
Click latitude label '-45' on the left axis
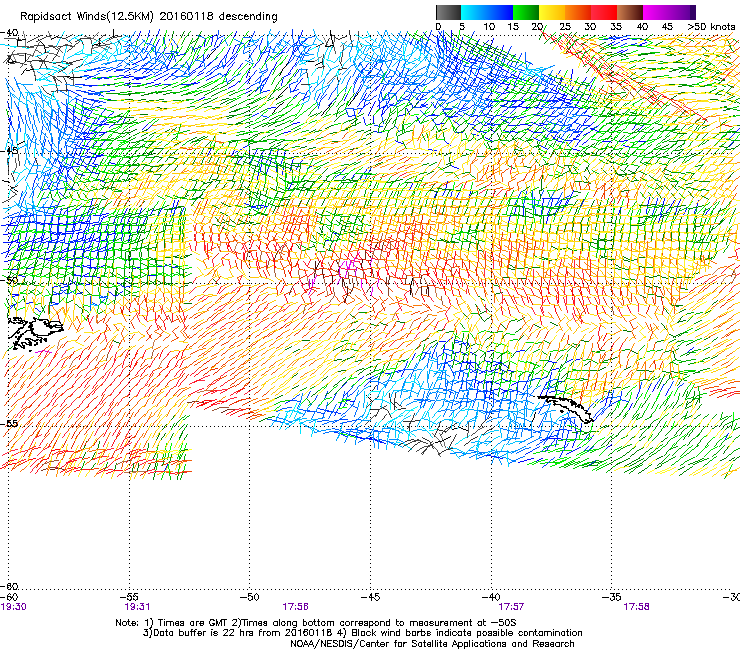pyautogui.click(x=9, y=151)
